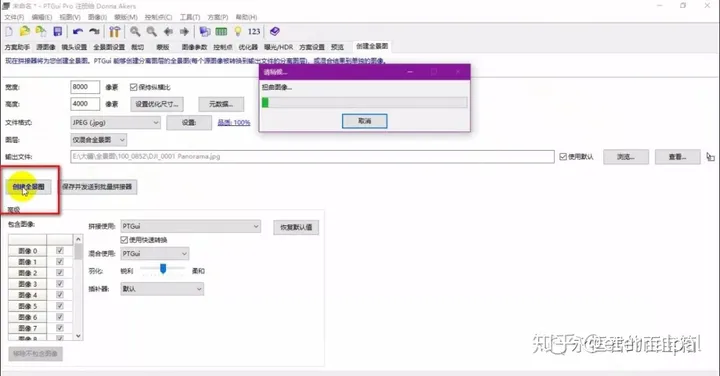720x376 pixels.
Task: Open the purple help book icon
Action: (x=275, y=31)
